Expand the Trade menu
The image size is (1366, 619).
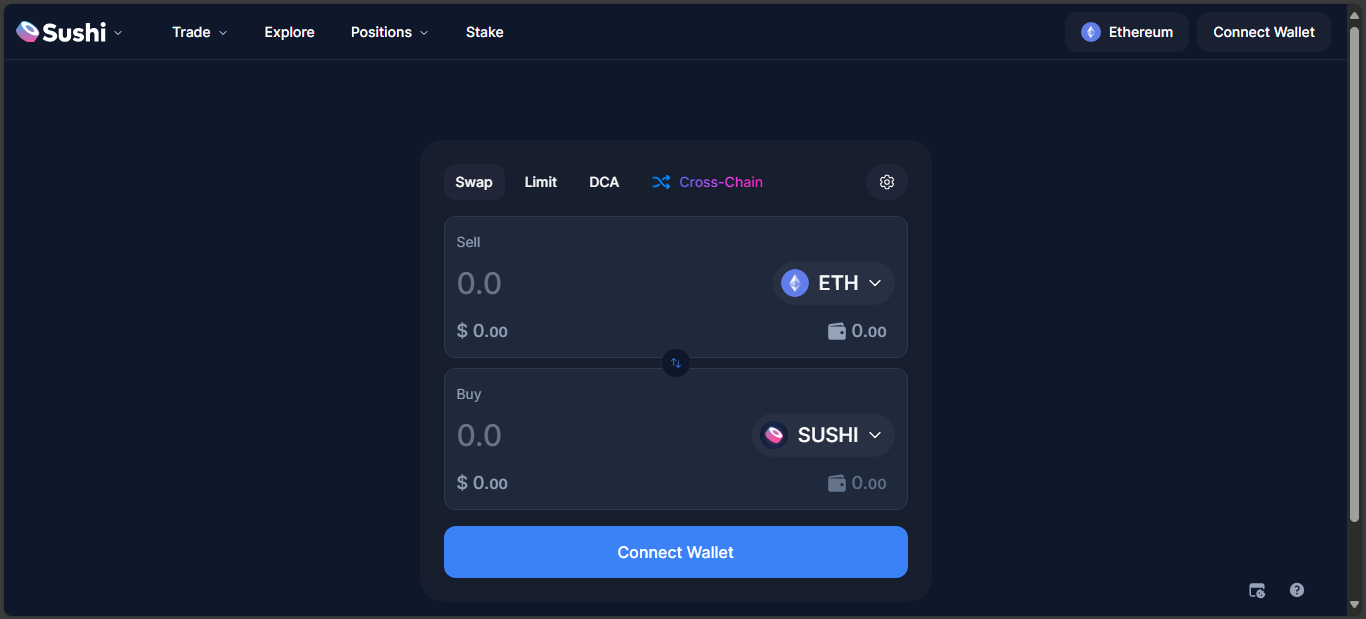coord(199,32)
